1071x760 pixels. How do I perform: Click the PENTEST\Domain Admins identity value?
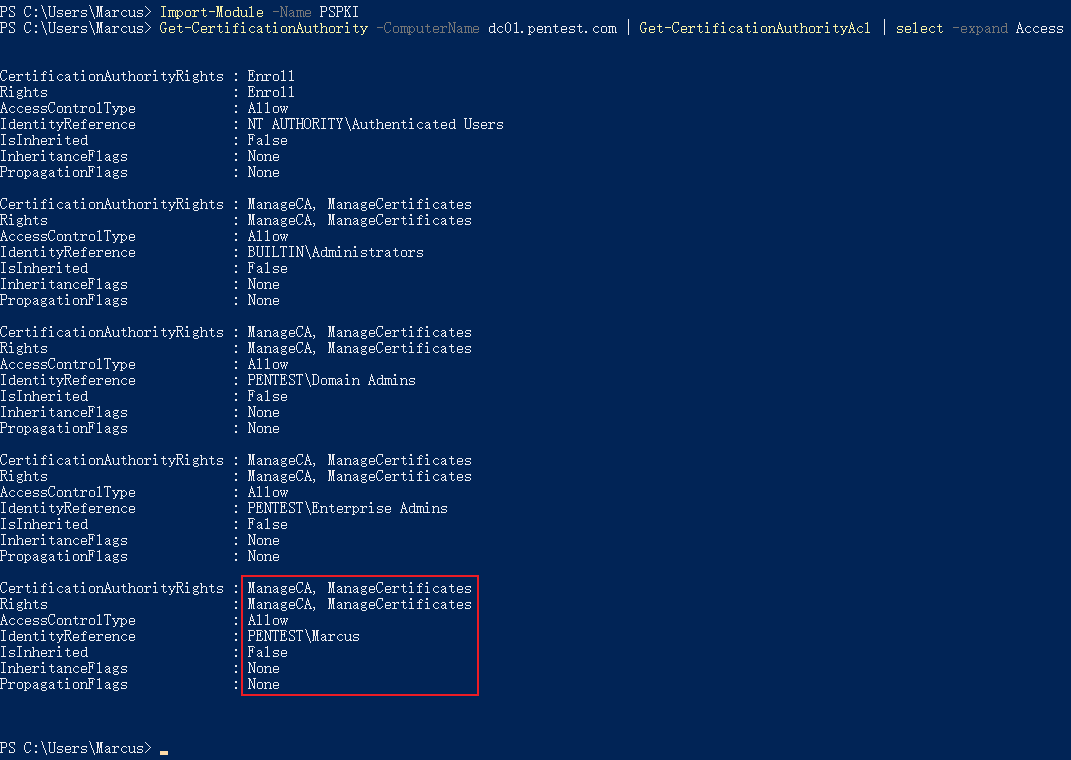331,380
